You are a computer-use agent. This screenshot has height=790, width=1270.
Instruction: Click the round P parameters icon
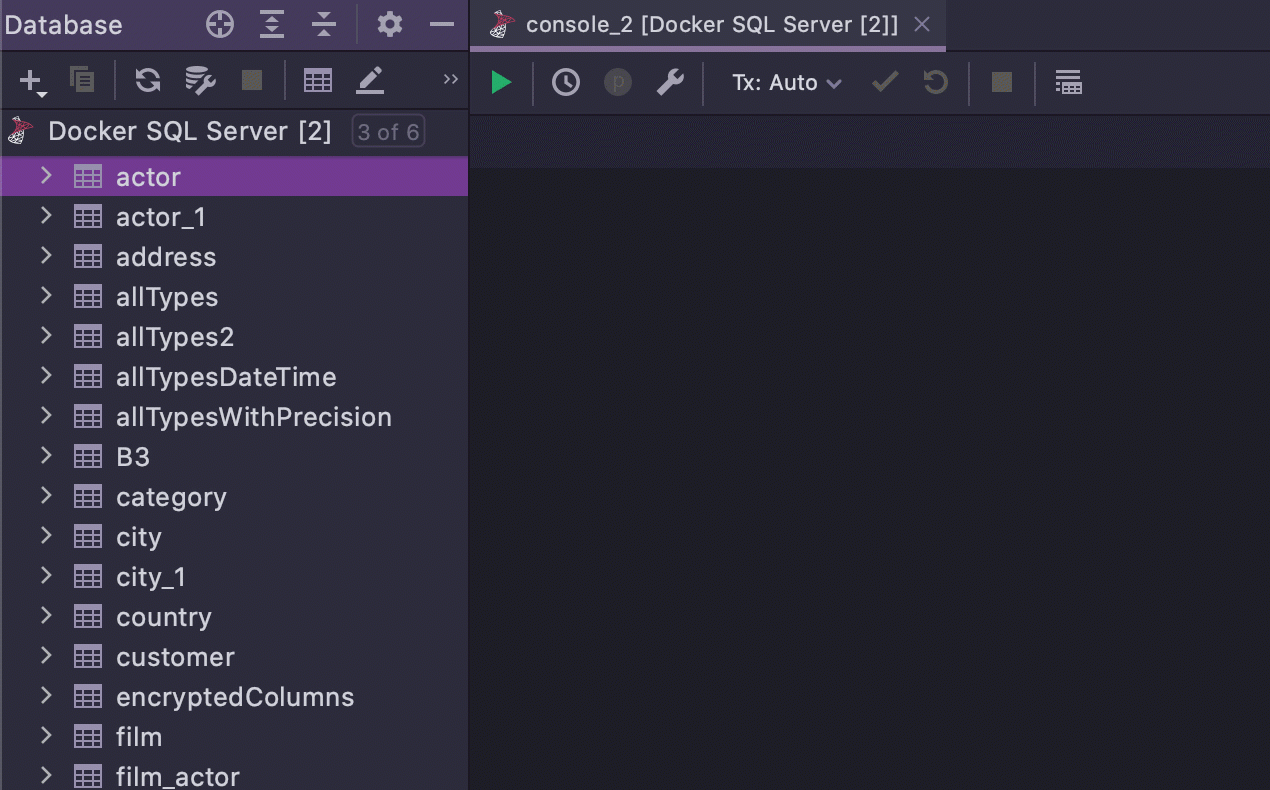point(618,83)
